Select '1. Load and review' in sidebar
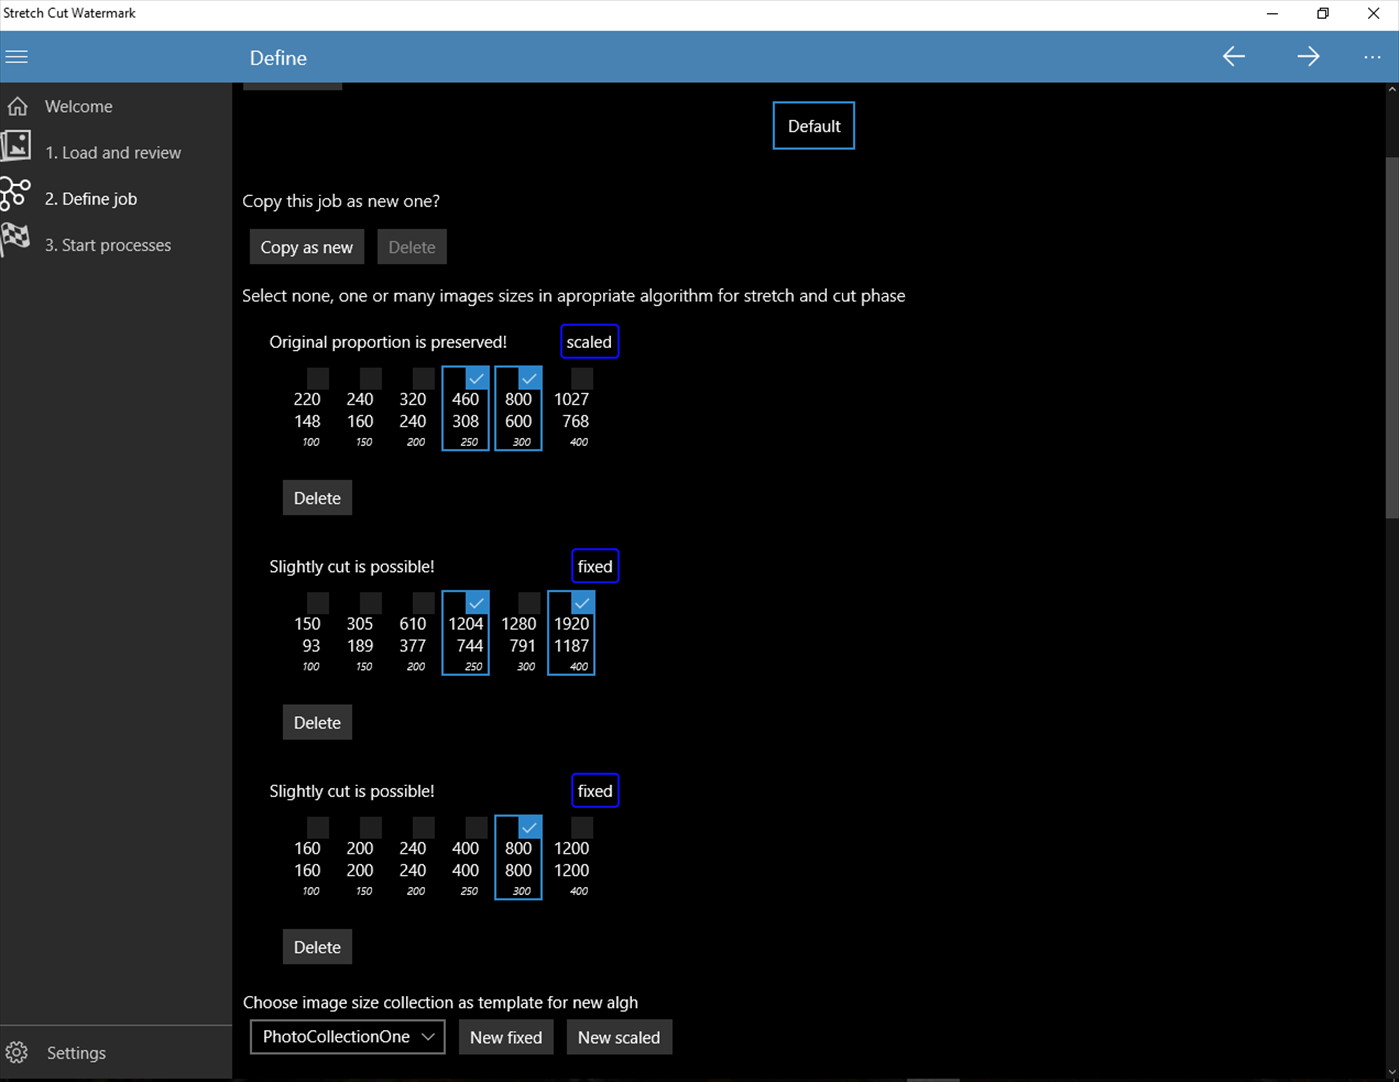The width and height of the screenshot is (1399, 1082). 113,153
